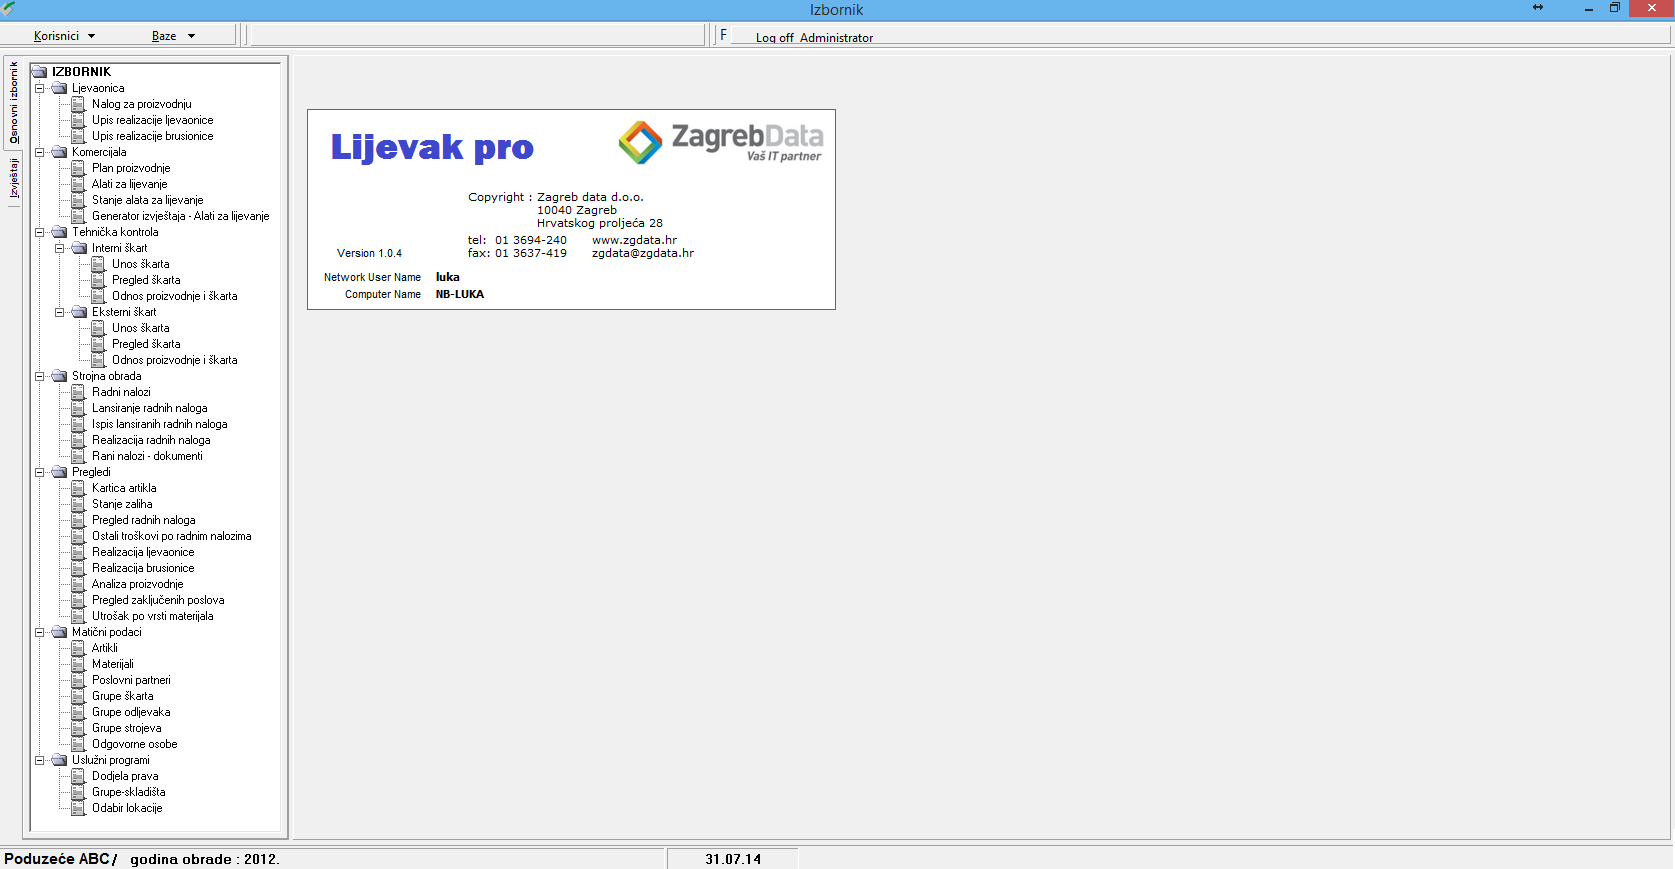Click the Tehnička kontrola folder icon
The image size is (1675, 869).
click(x=59, y=232)
